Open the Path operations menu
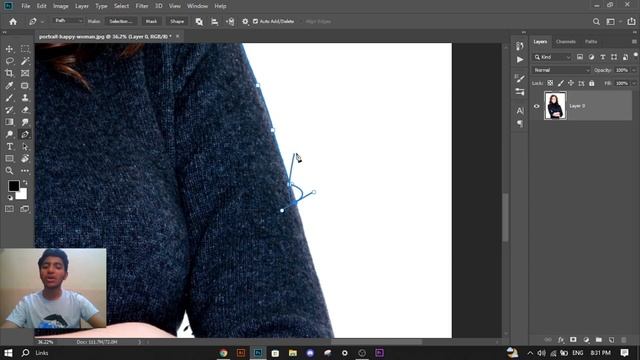640x360 pixels. (199, 22)
